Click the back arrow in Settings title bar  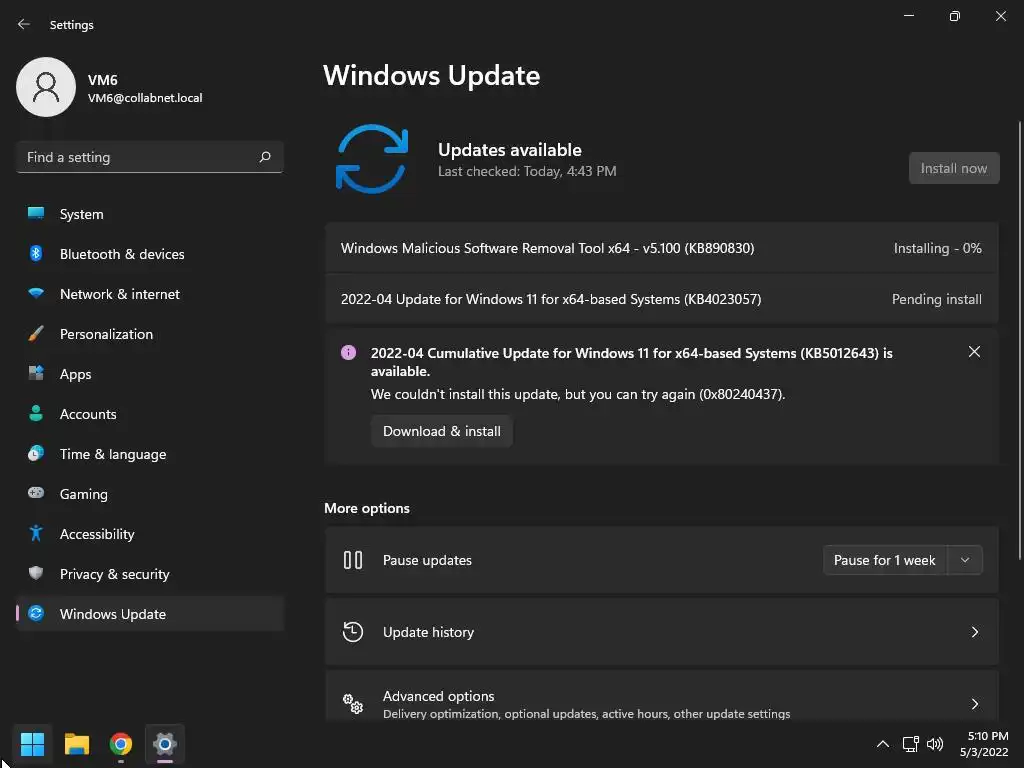(24, 24)
